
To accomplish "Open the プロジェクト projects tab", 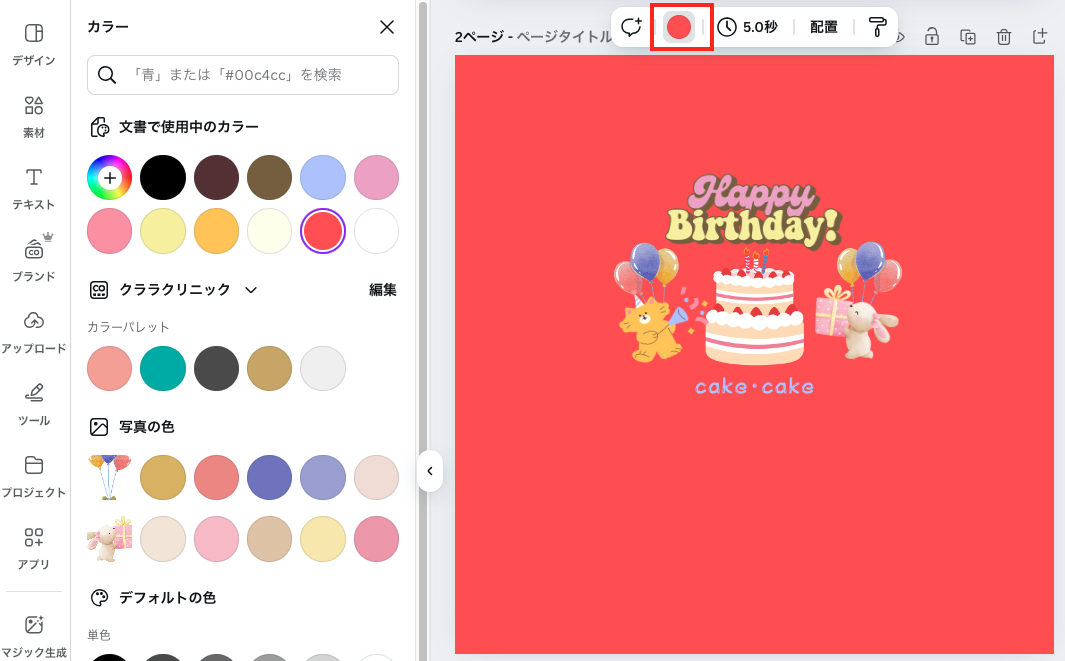I will pyautogui.click(x=34, y=477).
